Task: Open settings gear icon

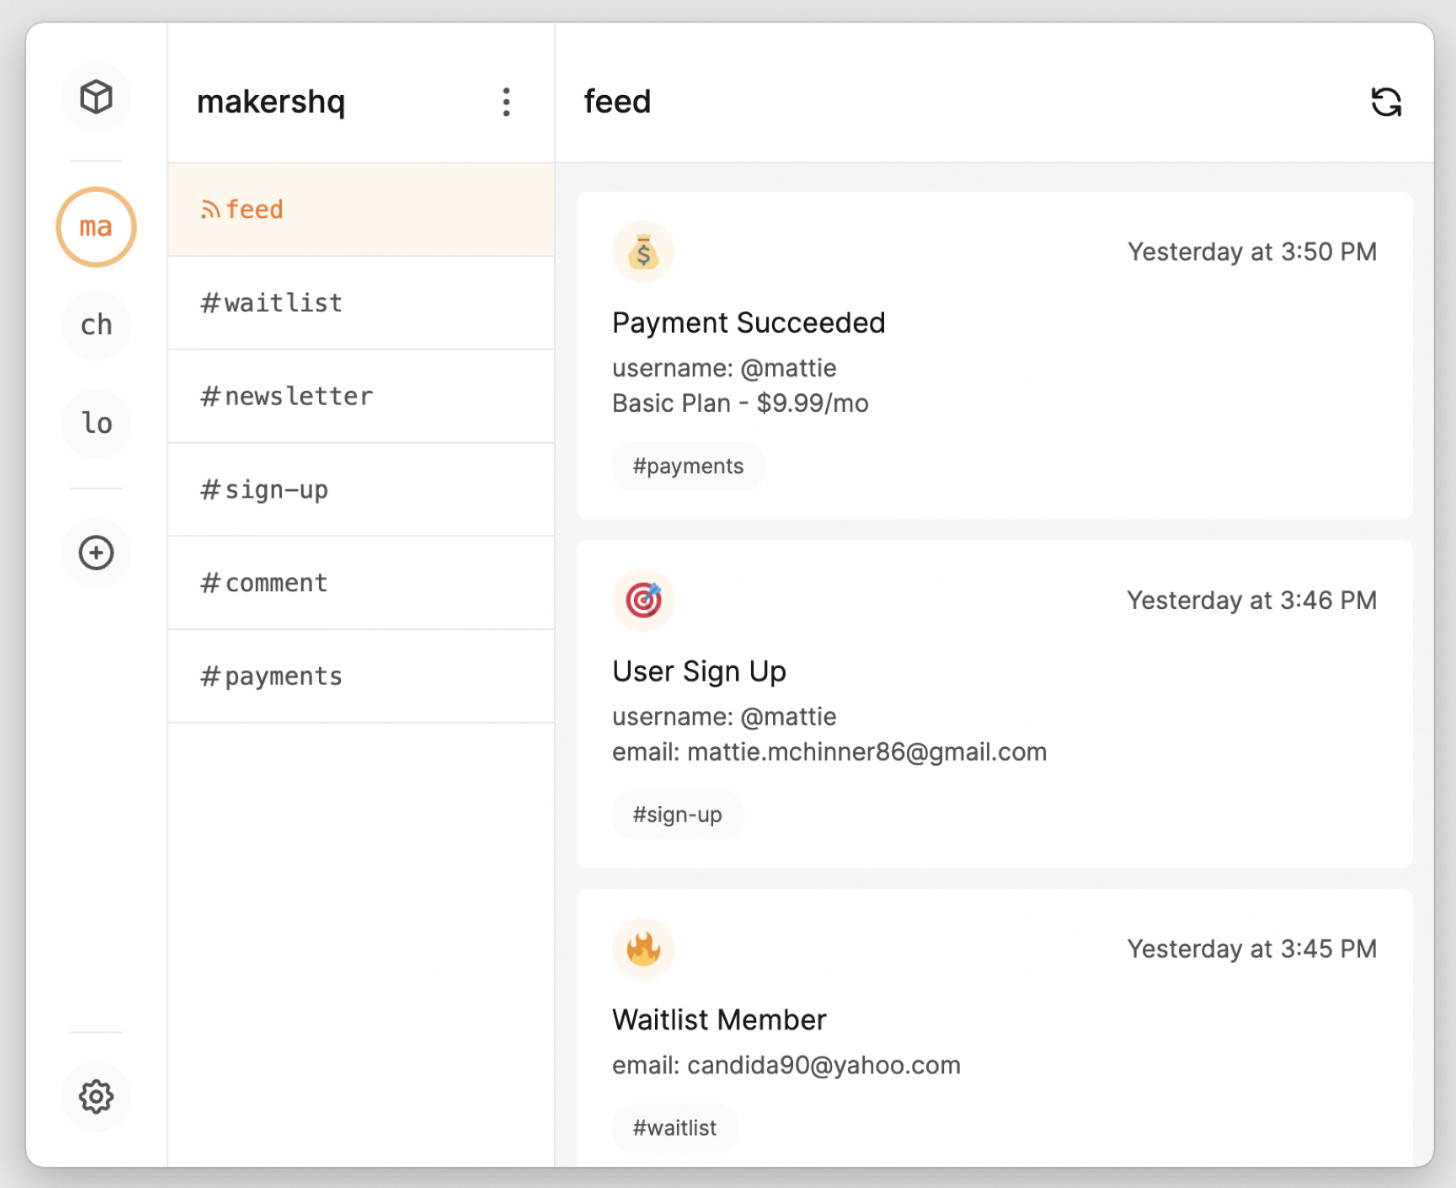Action: tap(96, 1097)
